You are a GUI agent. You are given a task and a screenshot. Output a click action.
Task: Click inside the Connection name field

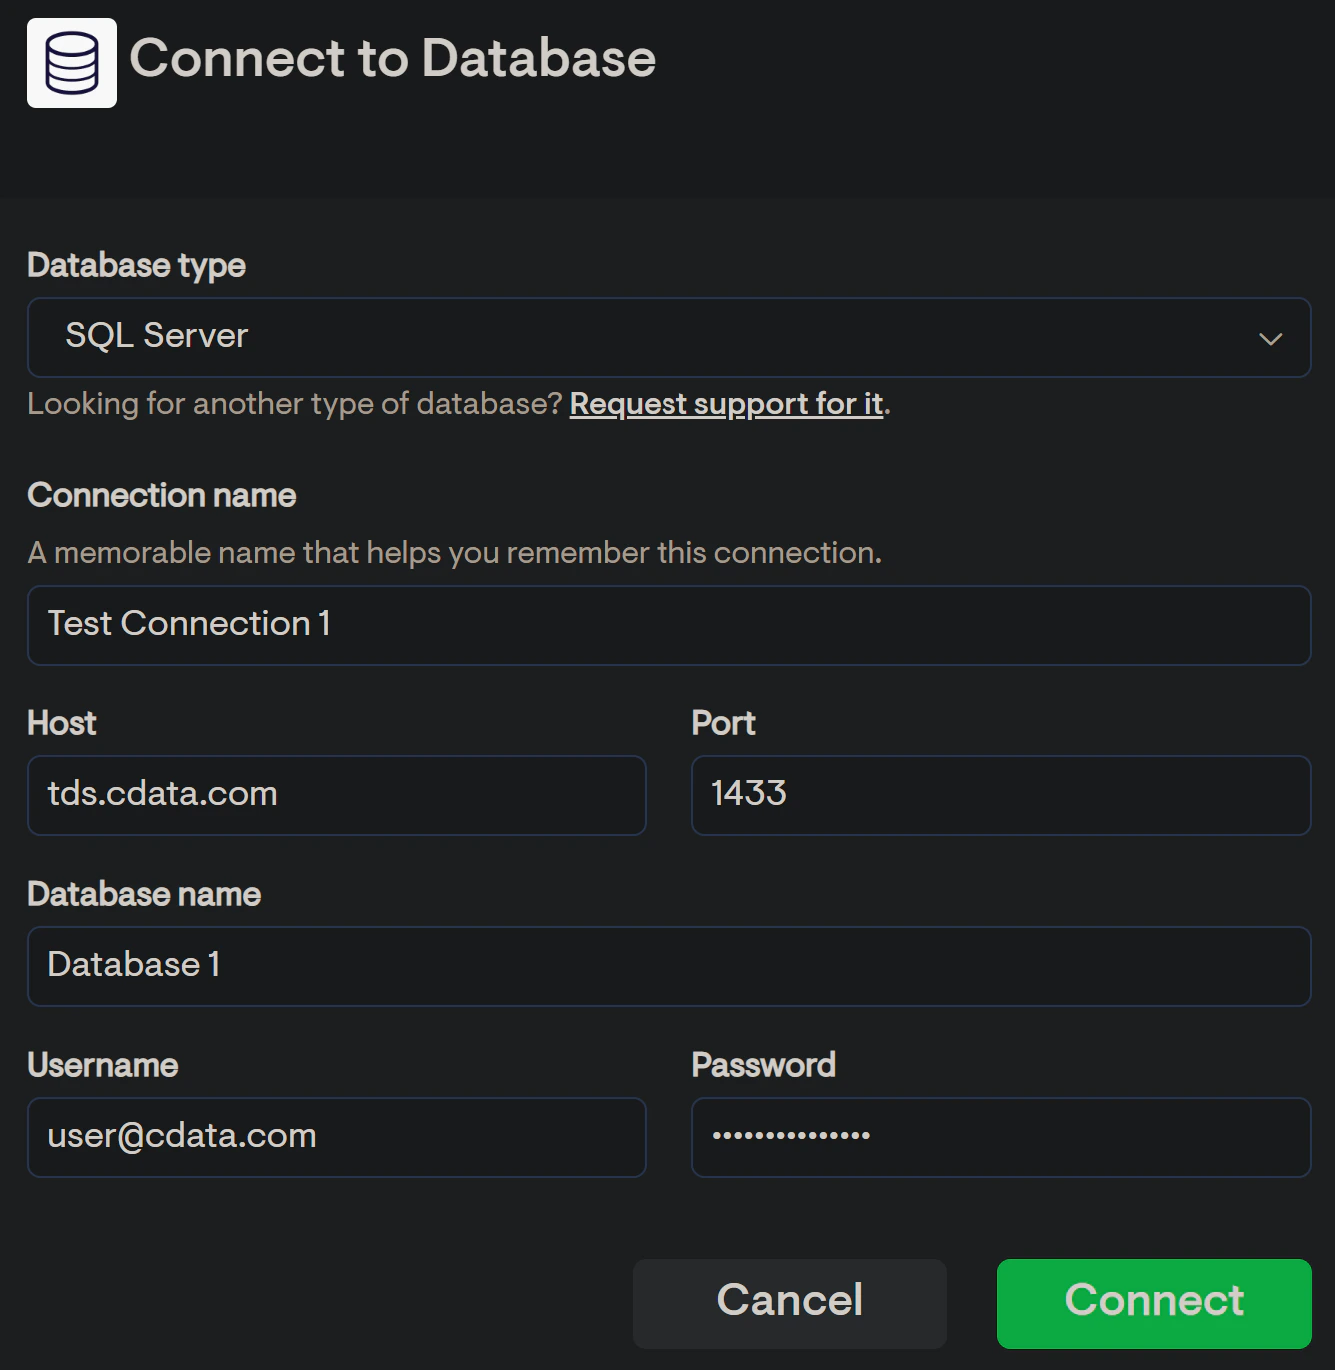(668, 625)
